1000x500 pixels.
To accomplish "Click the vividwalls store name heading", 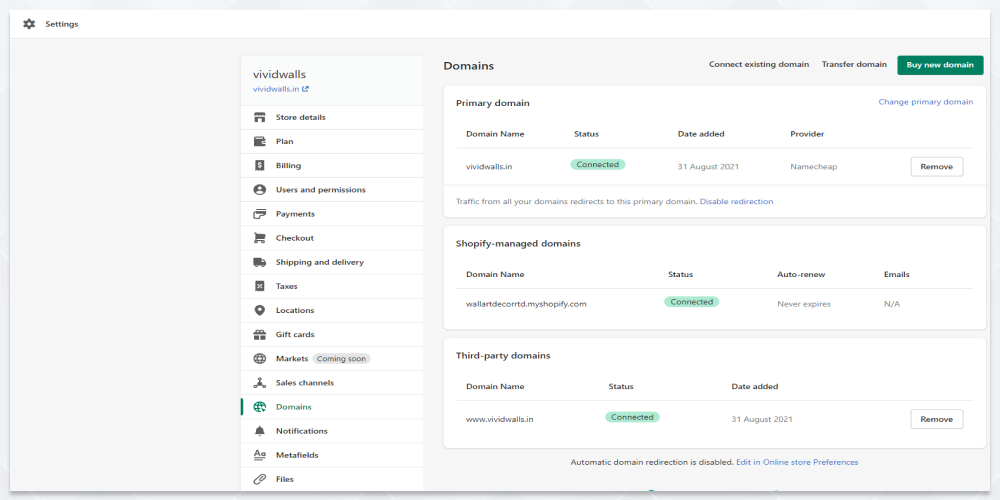I will pos(279,75).
